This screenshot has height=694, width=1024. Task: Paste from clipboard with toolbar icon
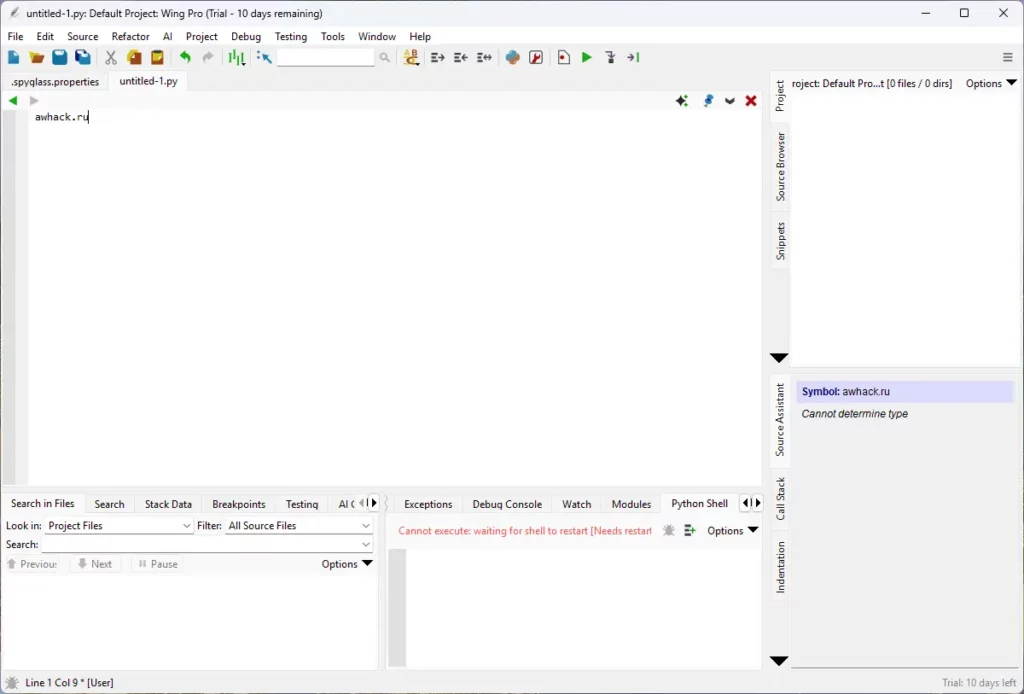tap(157, 57)
